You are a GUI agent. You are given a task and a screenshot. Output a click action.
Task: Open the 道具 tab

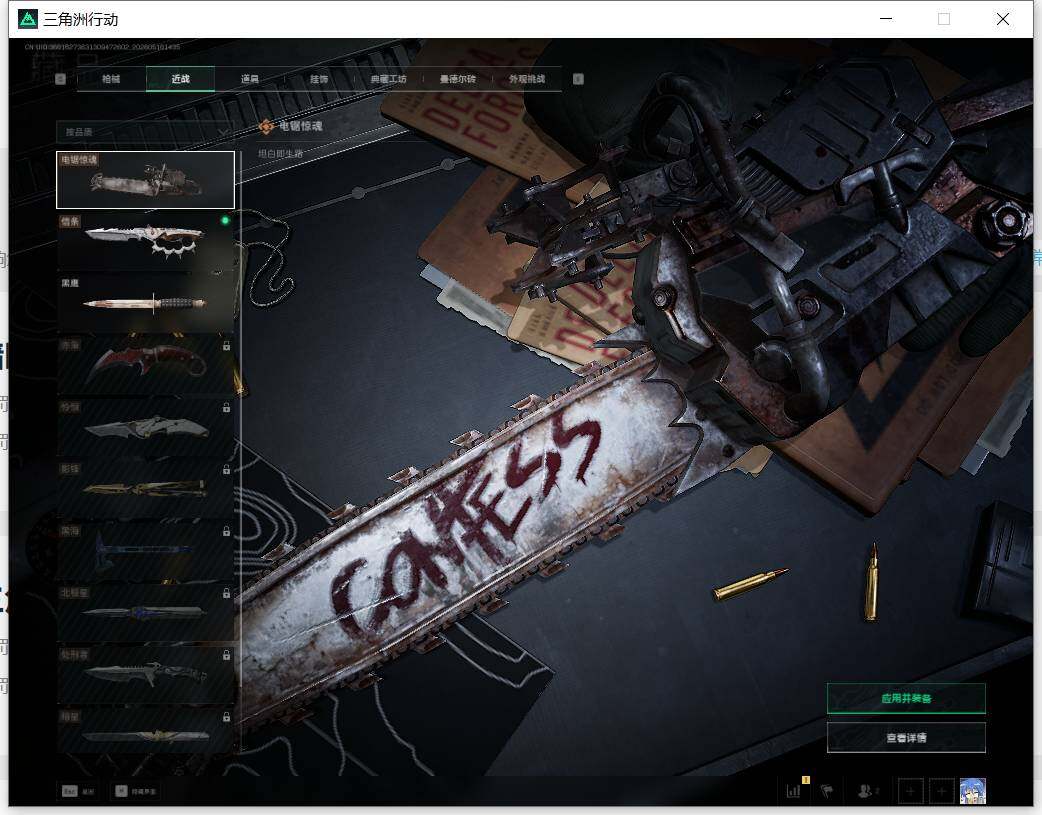point(250,79)
